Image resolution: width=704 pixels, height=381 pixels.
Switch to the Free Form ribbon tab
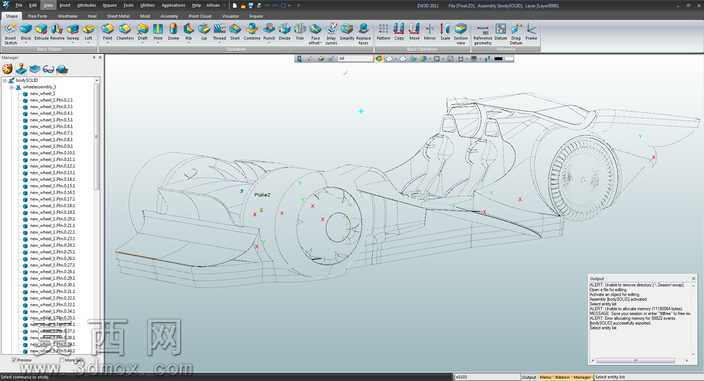coord(38,16)
